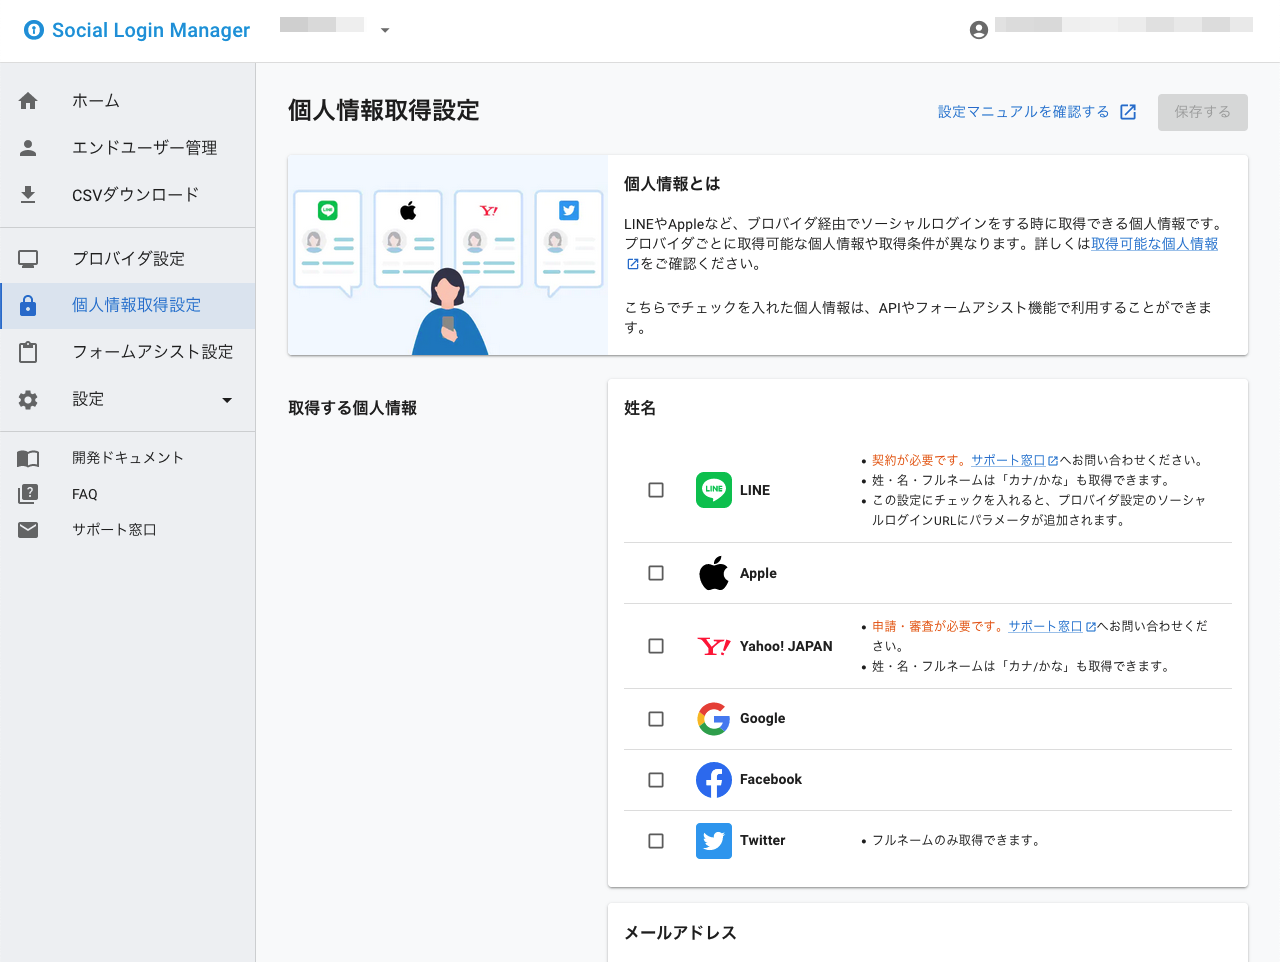Open サポート窓口 in the sidebar
Viewport: 1280px width, 962px height.
tap(128, 530)
